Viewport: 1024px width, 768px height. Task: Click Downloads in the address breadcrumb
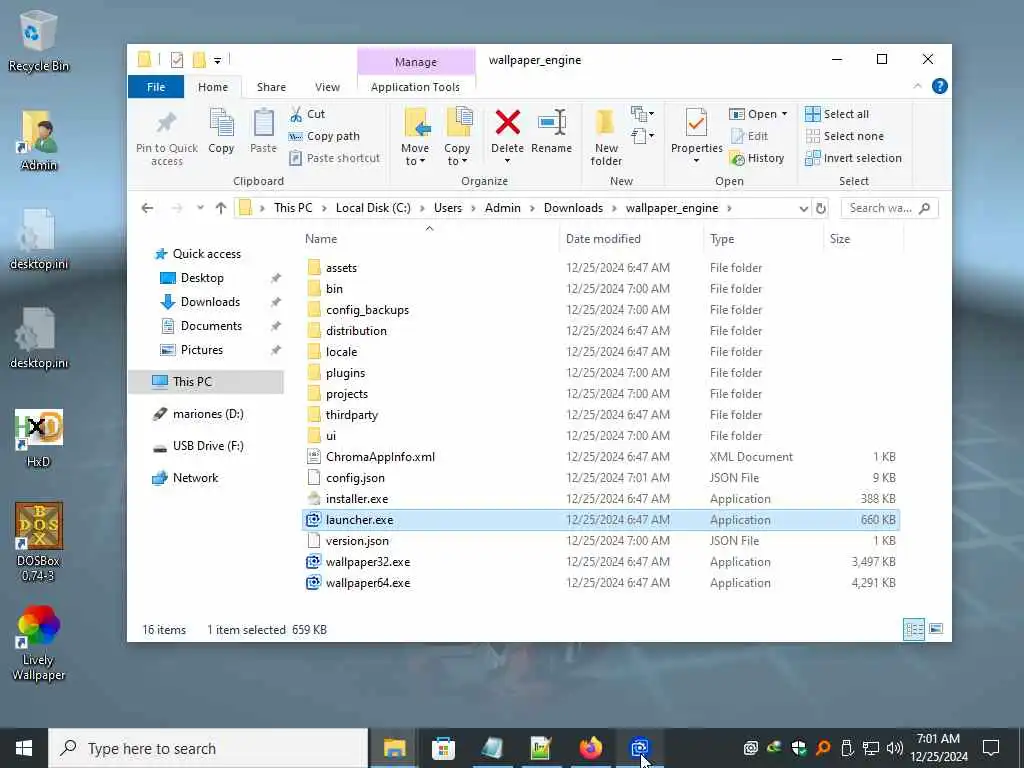[x=573, y=208]
